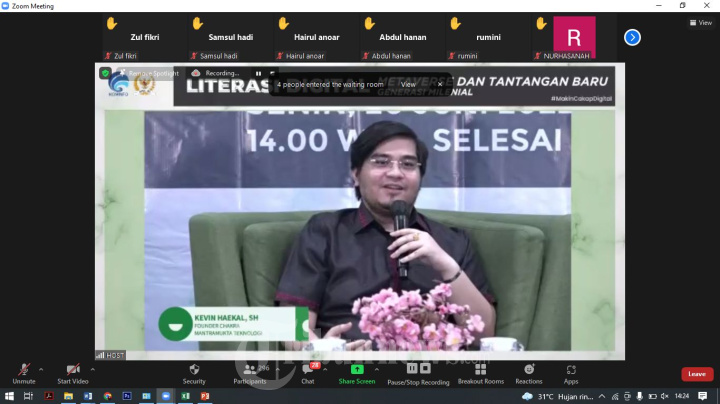Click the green Share Screen icon
This screenshot has width=720, height=404.
(357, 370)
